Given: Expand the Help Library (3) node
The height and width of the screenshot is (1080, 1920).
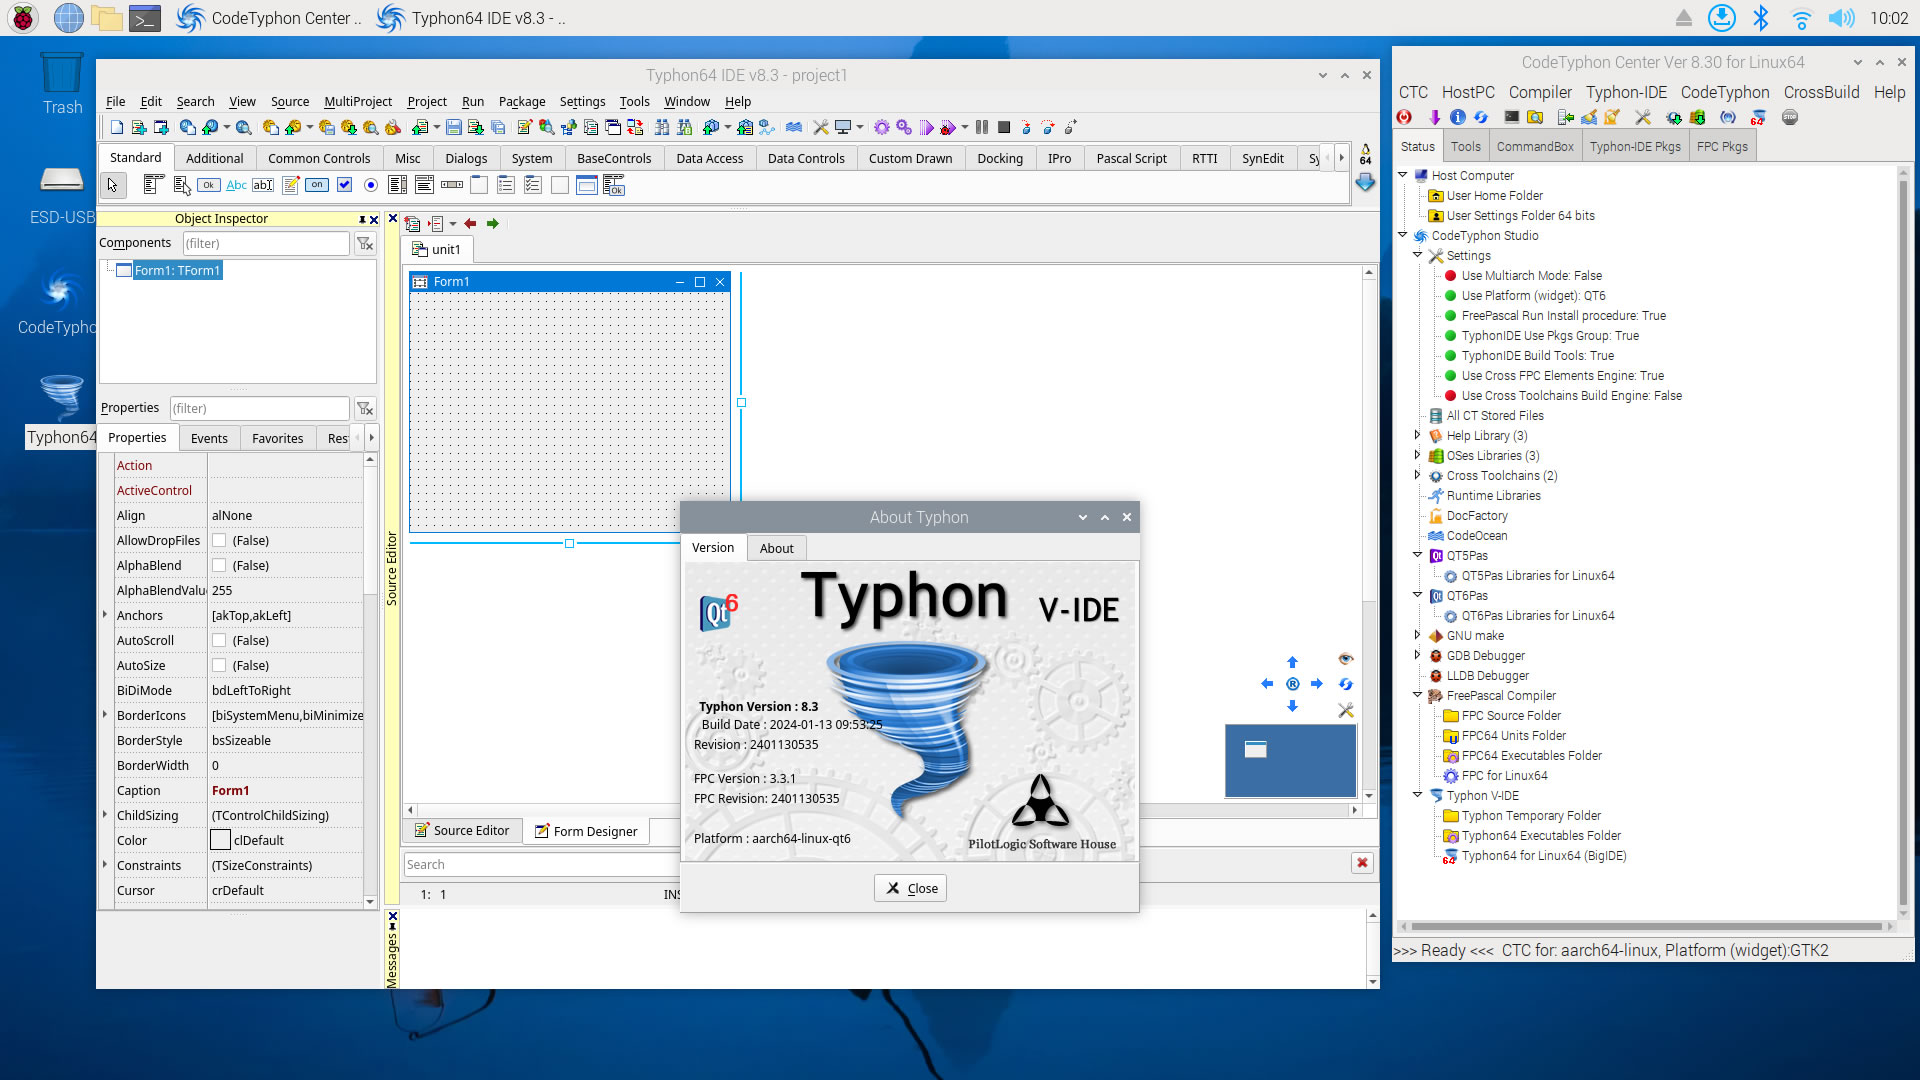Looking at the screenshot, I should point(1417,435).
